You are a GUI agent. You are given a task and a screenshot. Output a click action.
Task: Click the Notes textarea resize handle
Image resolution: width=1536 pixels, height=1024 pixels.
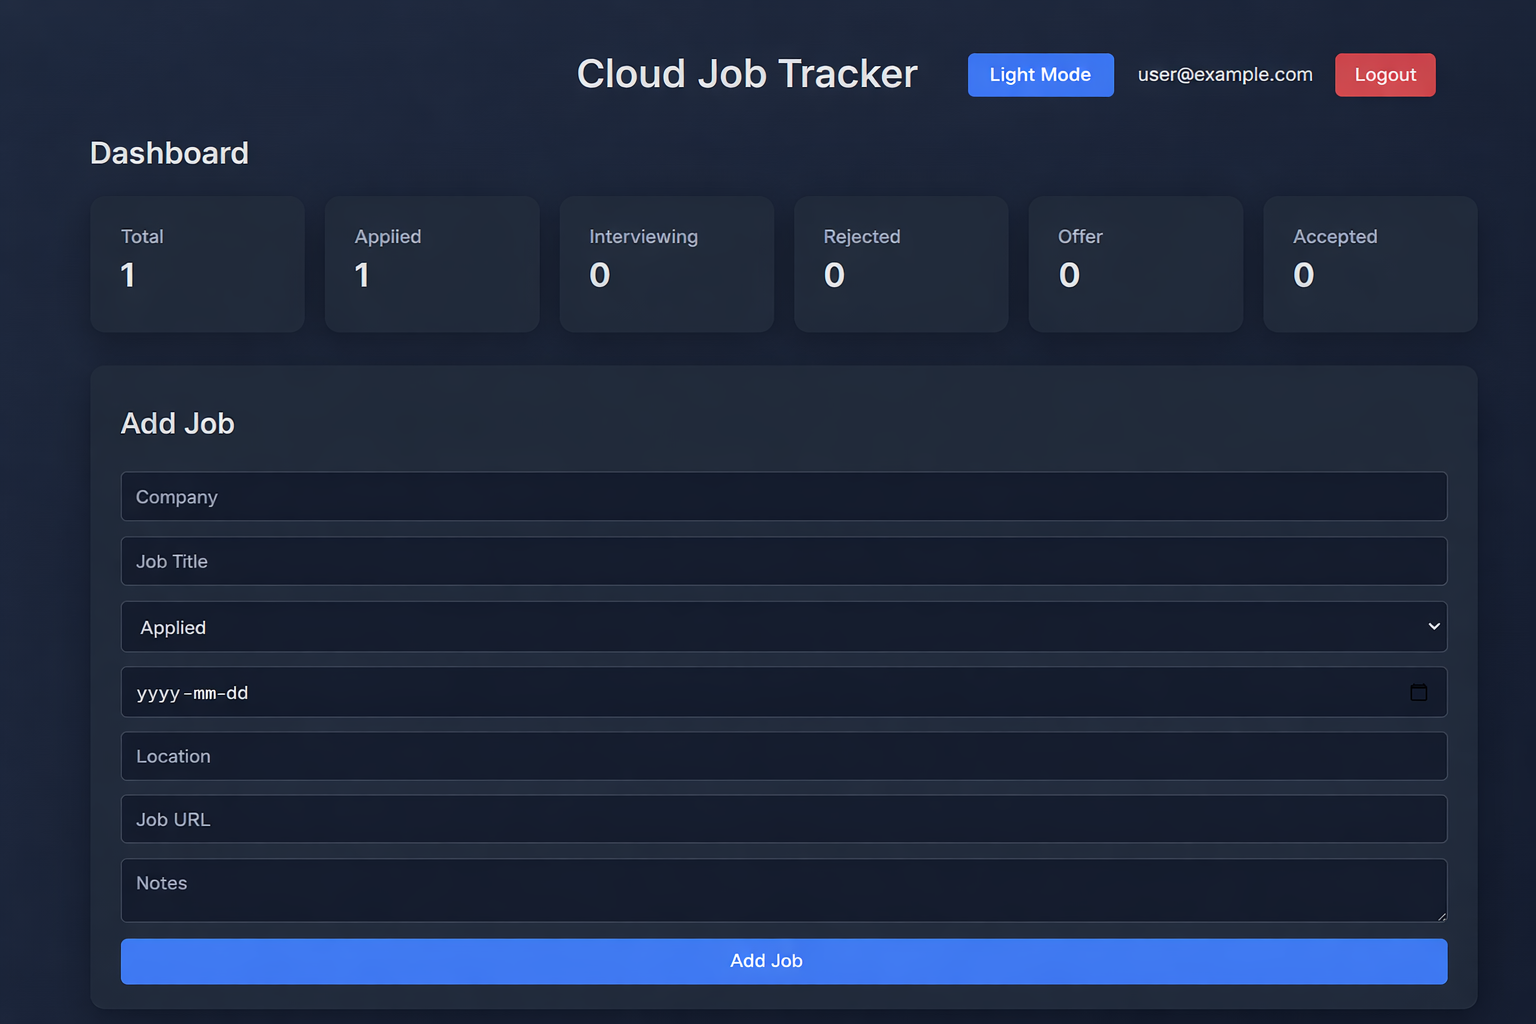click(x=1441, y=916)
